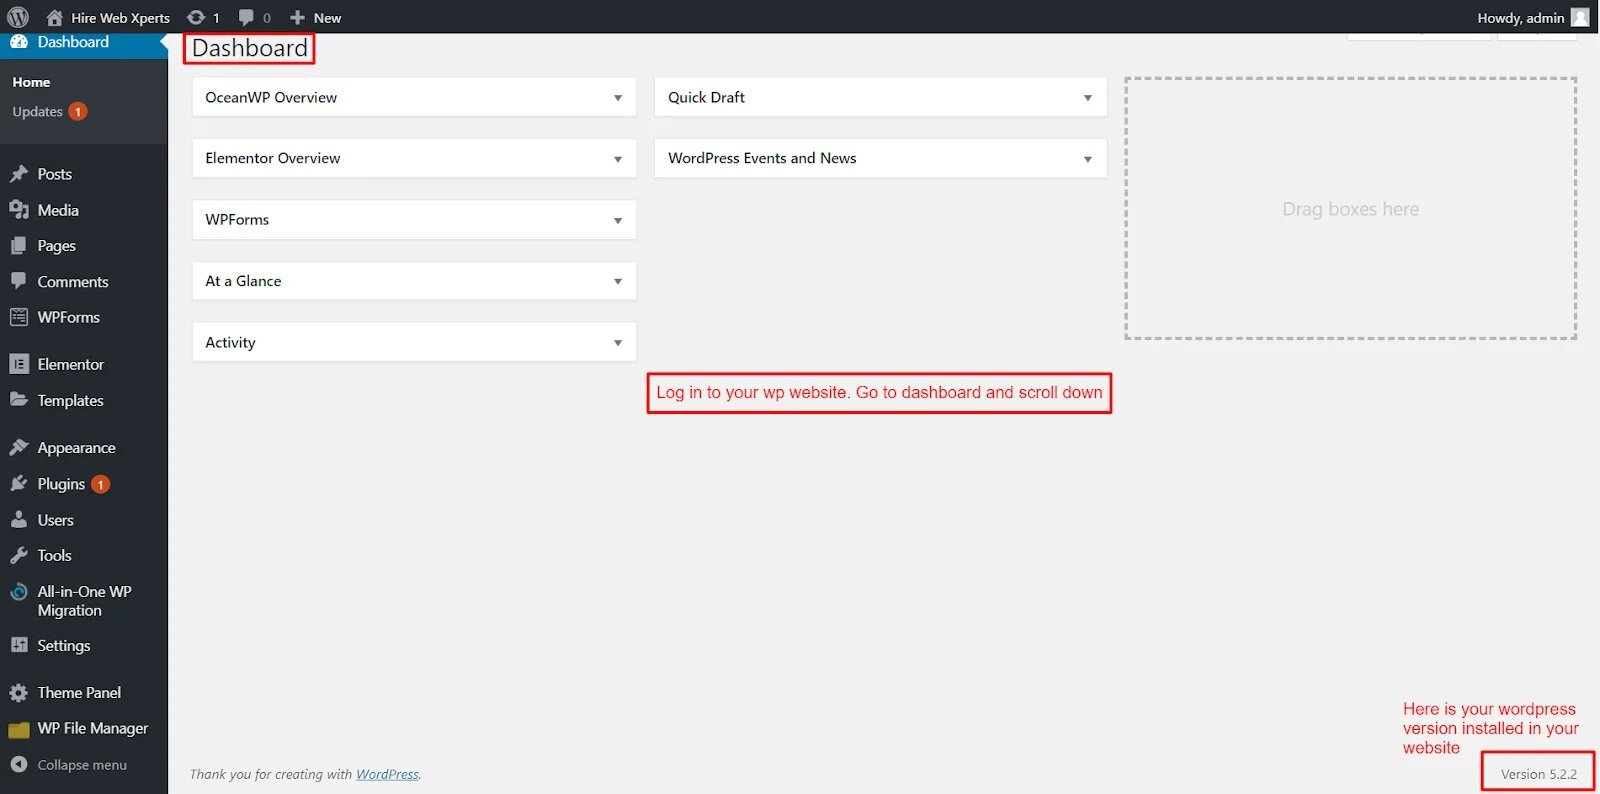Screen dimensions: 1600x794
Task: Click the orange Plugins count badge
Action: (100, 484)
